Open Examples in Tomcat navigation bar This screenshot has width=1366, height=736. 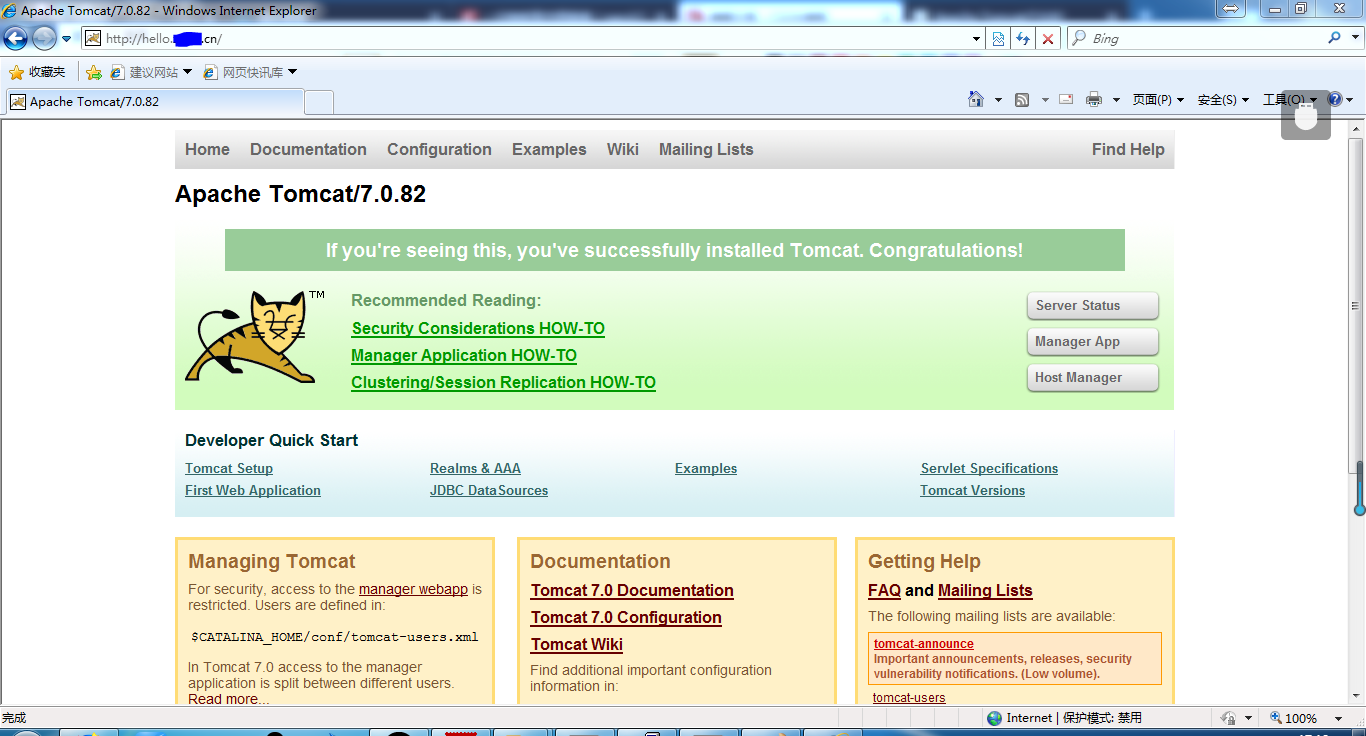coord(549,149)
